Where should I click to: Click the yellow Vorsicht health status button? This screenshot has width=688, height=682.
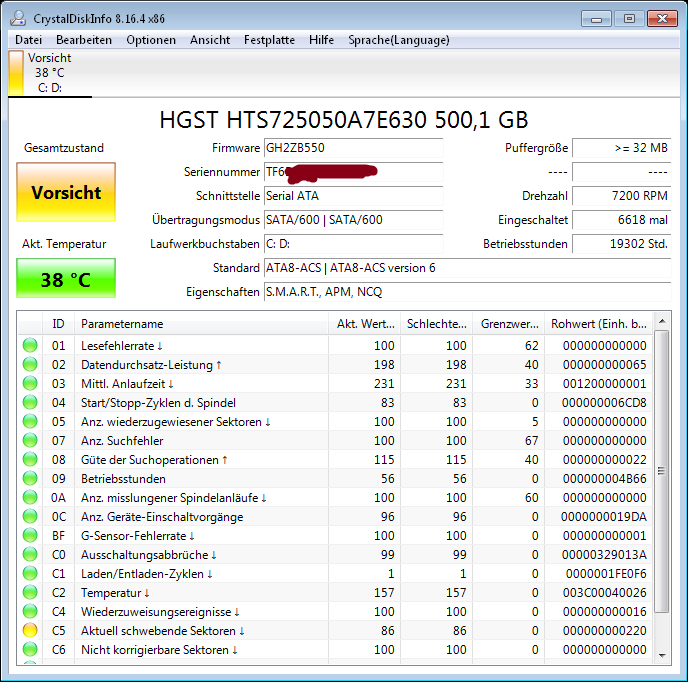66,192
